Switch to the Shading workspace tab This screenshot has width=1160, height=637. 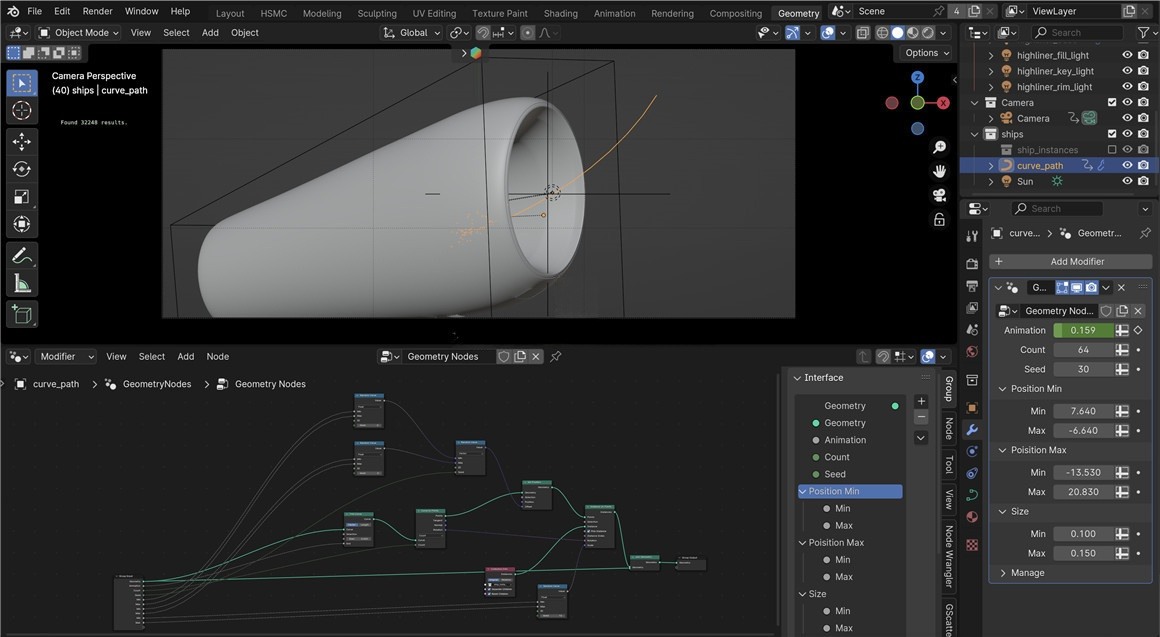(x=560, y=13)
